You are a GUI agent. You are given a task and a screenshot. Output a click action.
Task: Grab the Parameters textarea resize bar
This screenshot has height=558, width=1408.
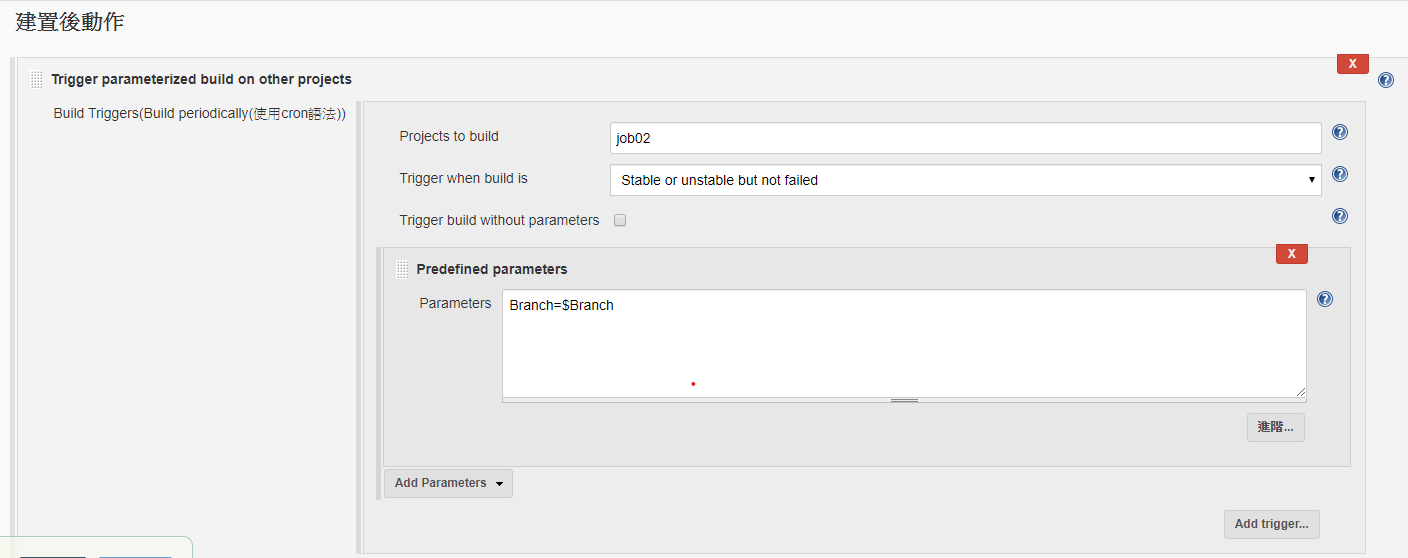tap(904, 400)
